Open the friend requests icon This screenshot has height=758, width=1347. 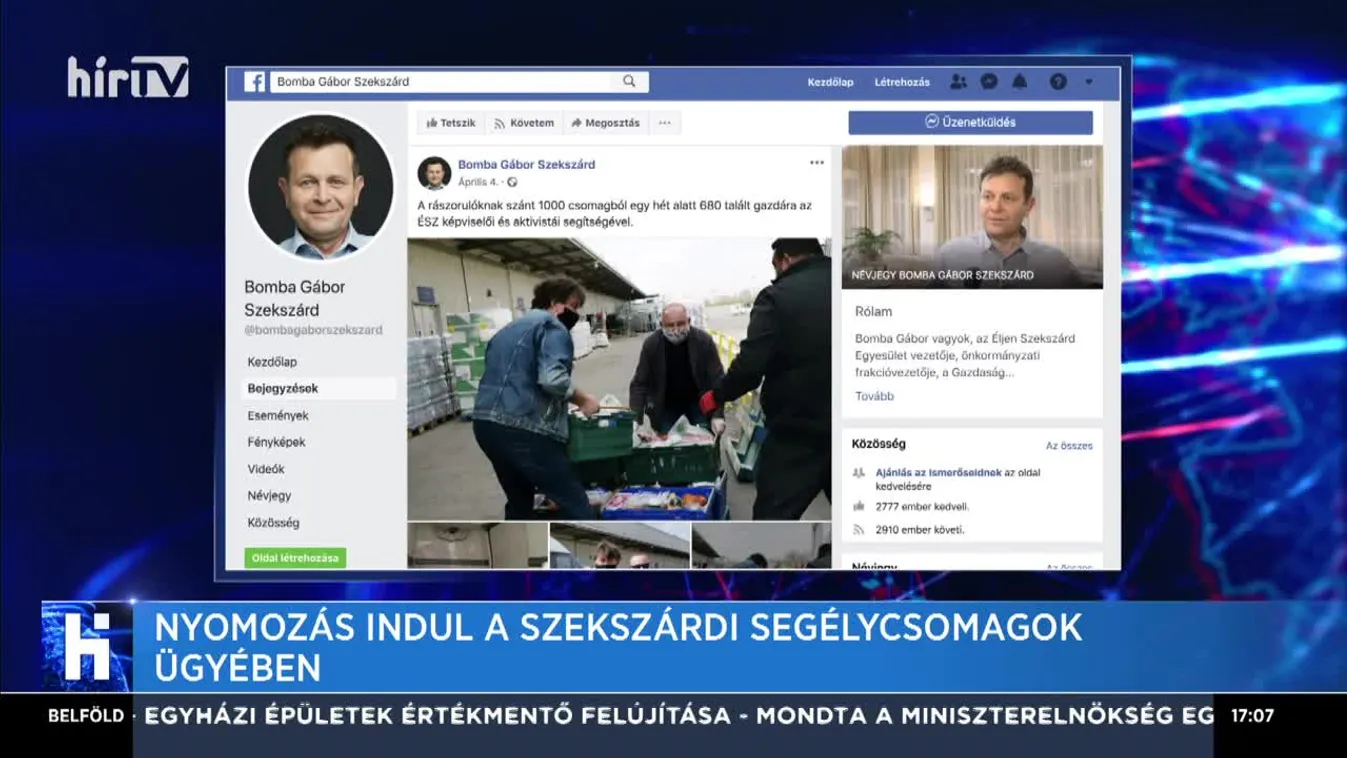pyautogui.click(x=958, y=82)
